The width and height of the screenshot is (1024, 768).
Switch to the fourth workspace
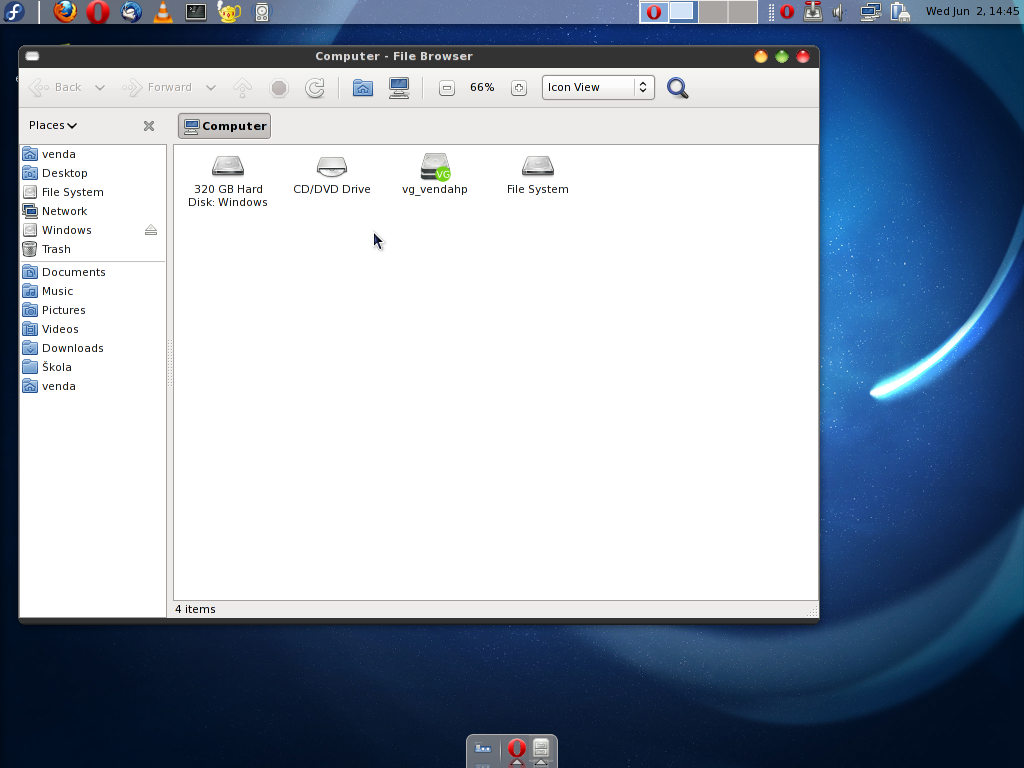[743, 12]
